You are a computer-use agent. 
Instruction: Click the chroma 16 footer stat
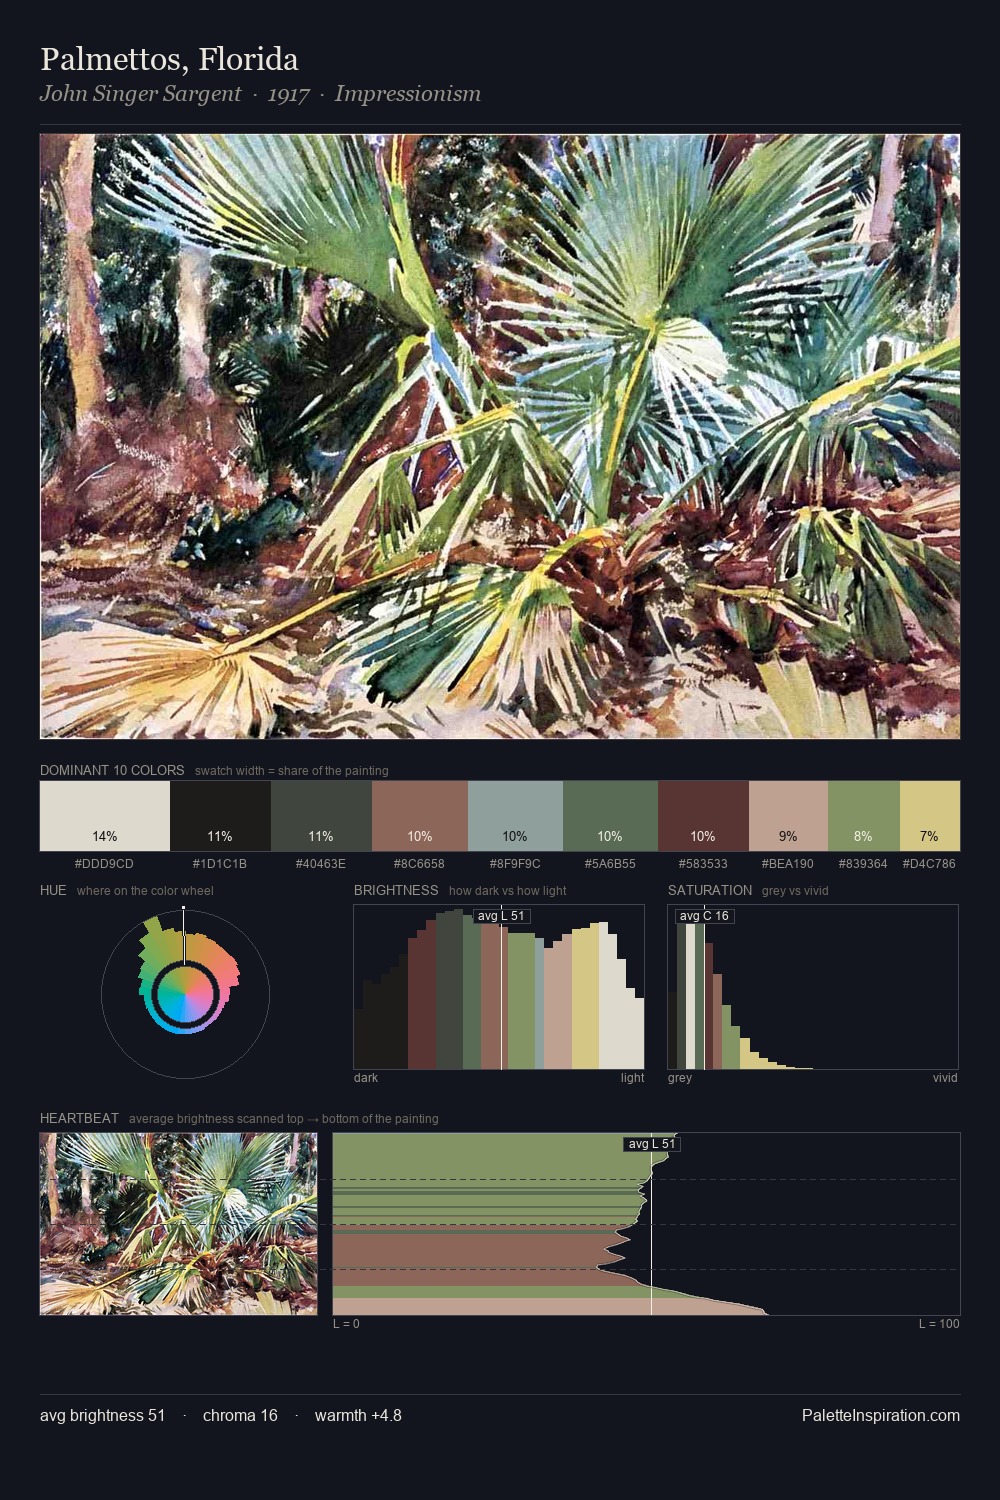(240, 1415)
